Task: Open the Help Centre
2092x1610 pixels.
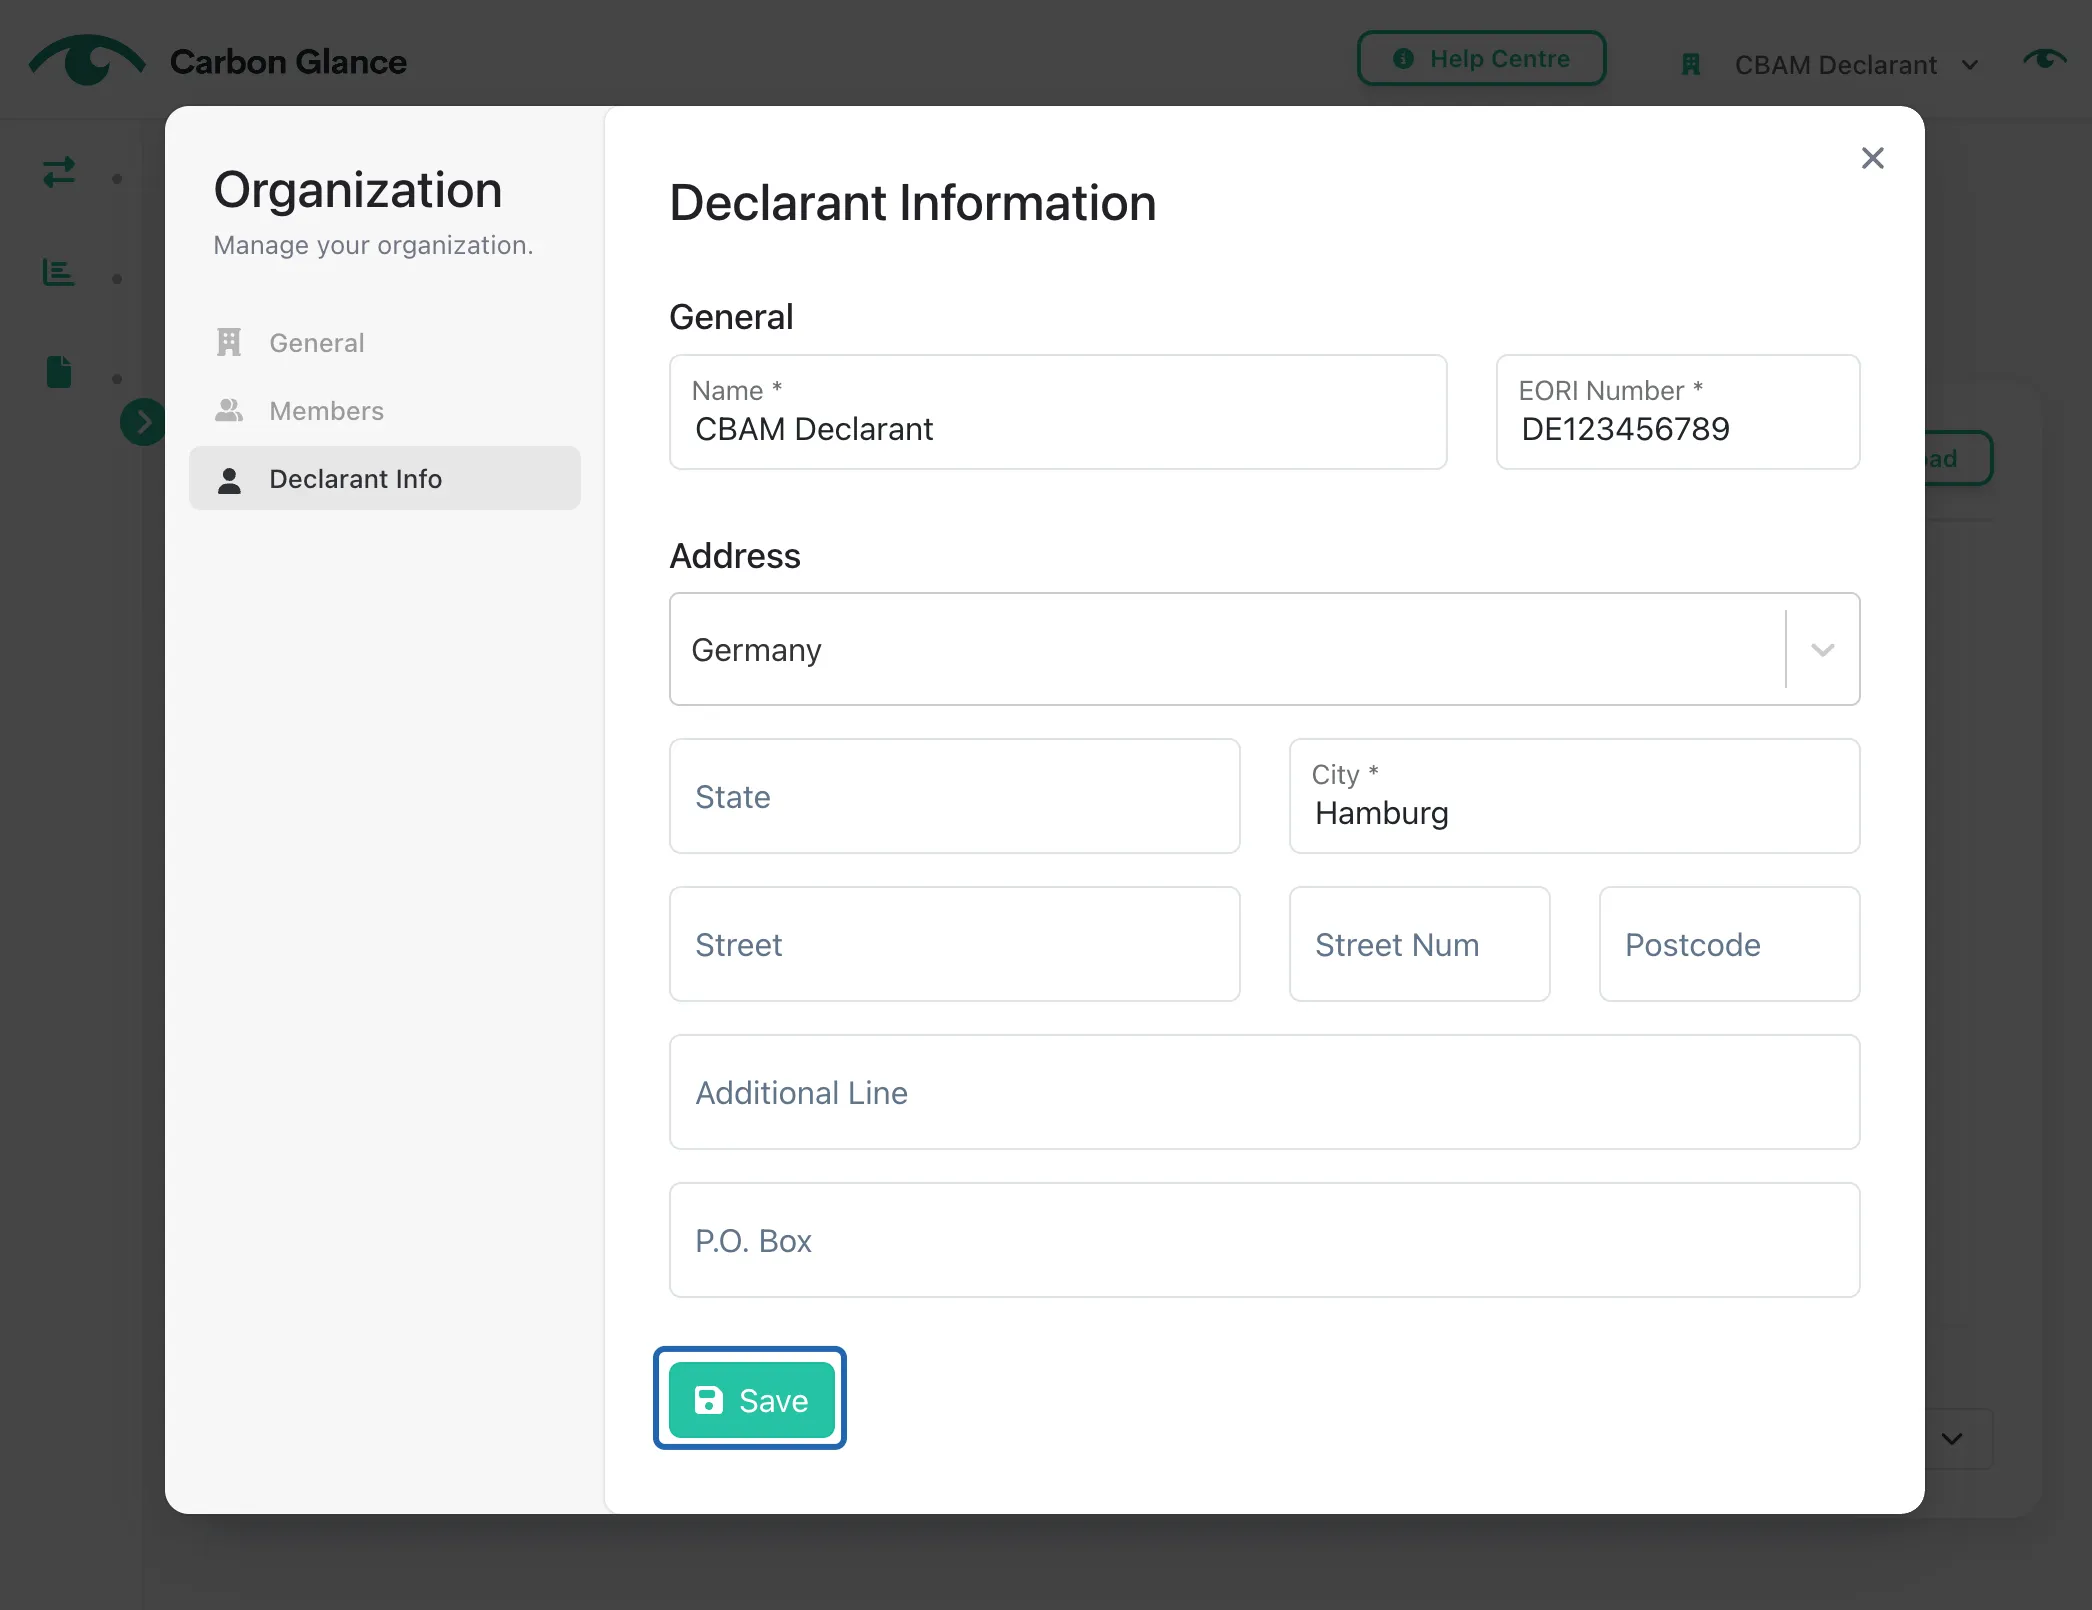Action: coord(1481,59)
